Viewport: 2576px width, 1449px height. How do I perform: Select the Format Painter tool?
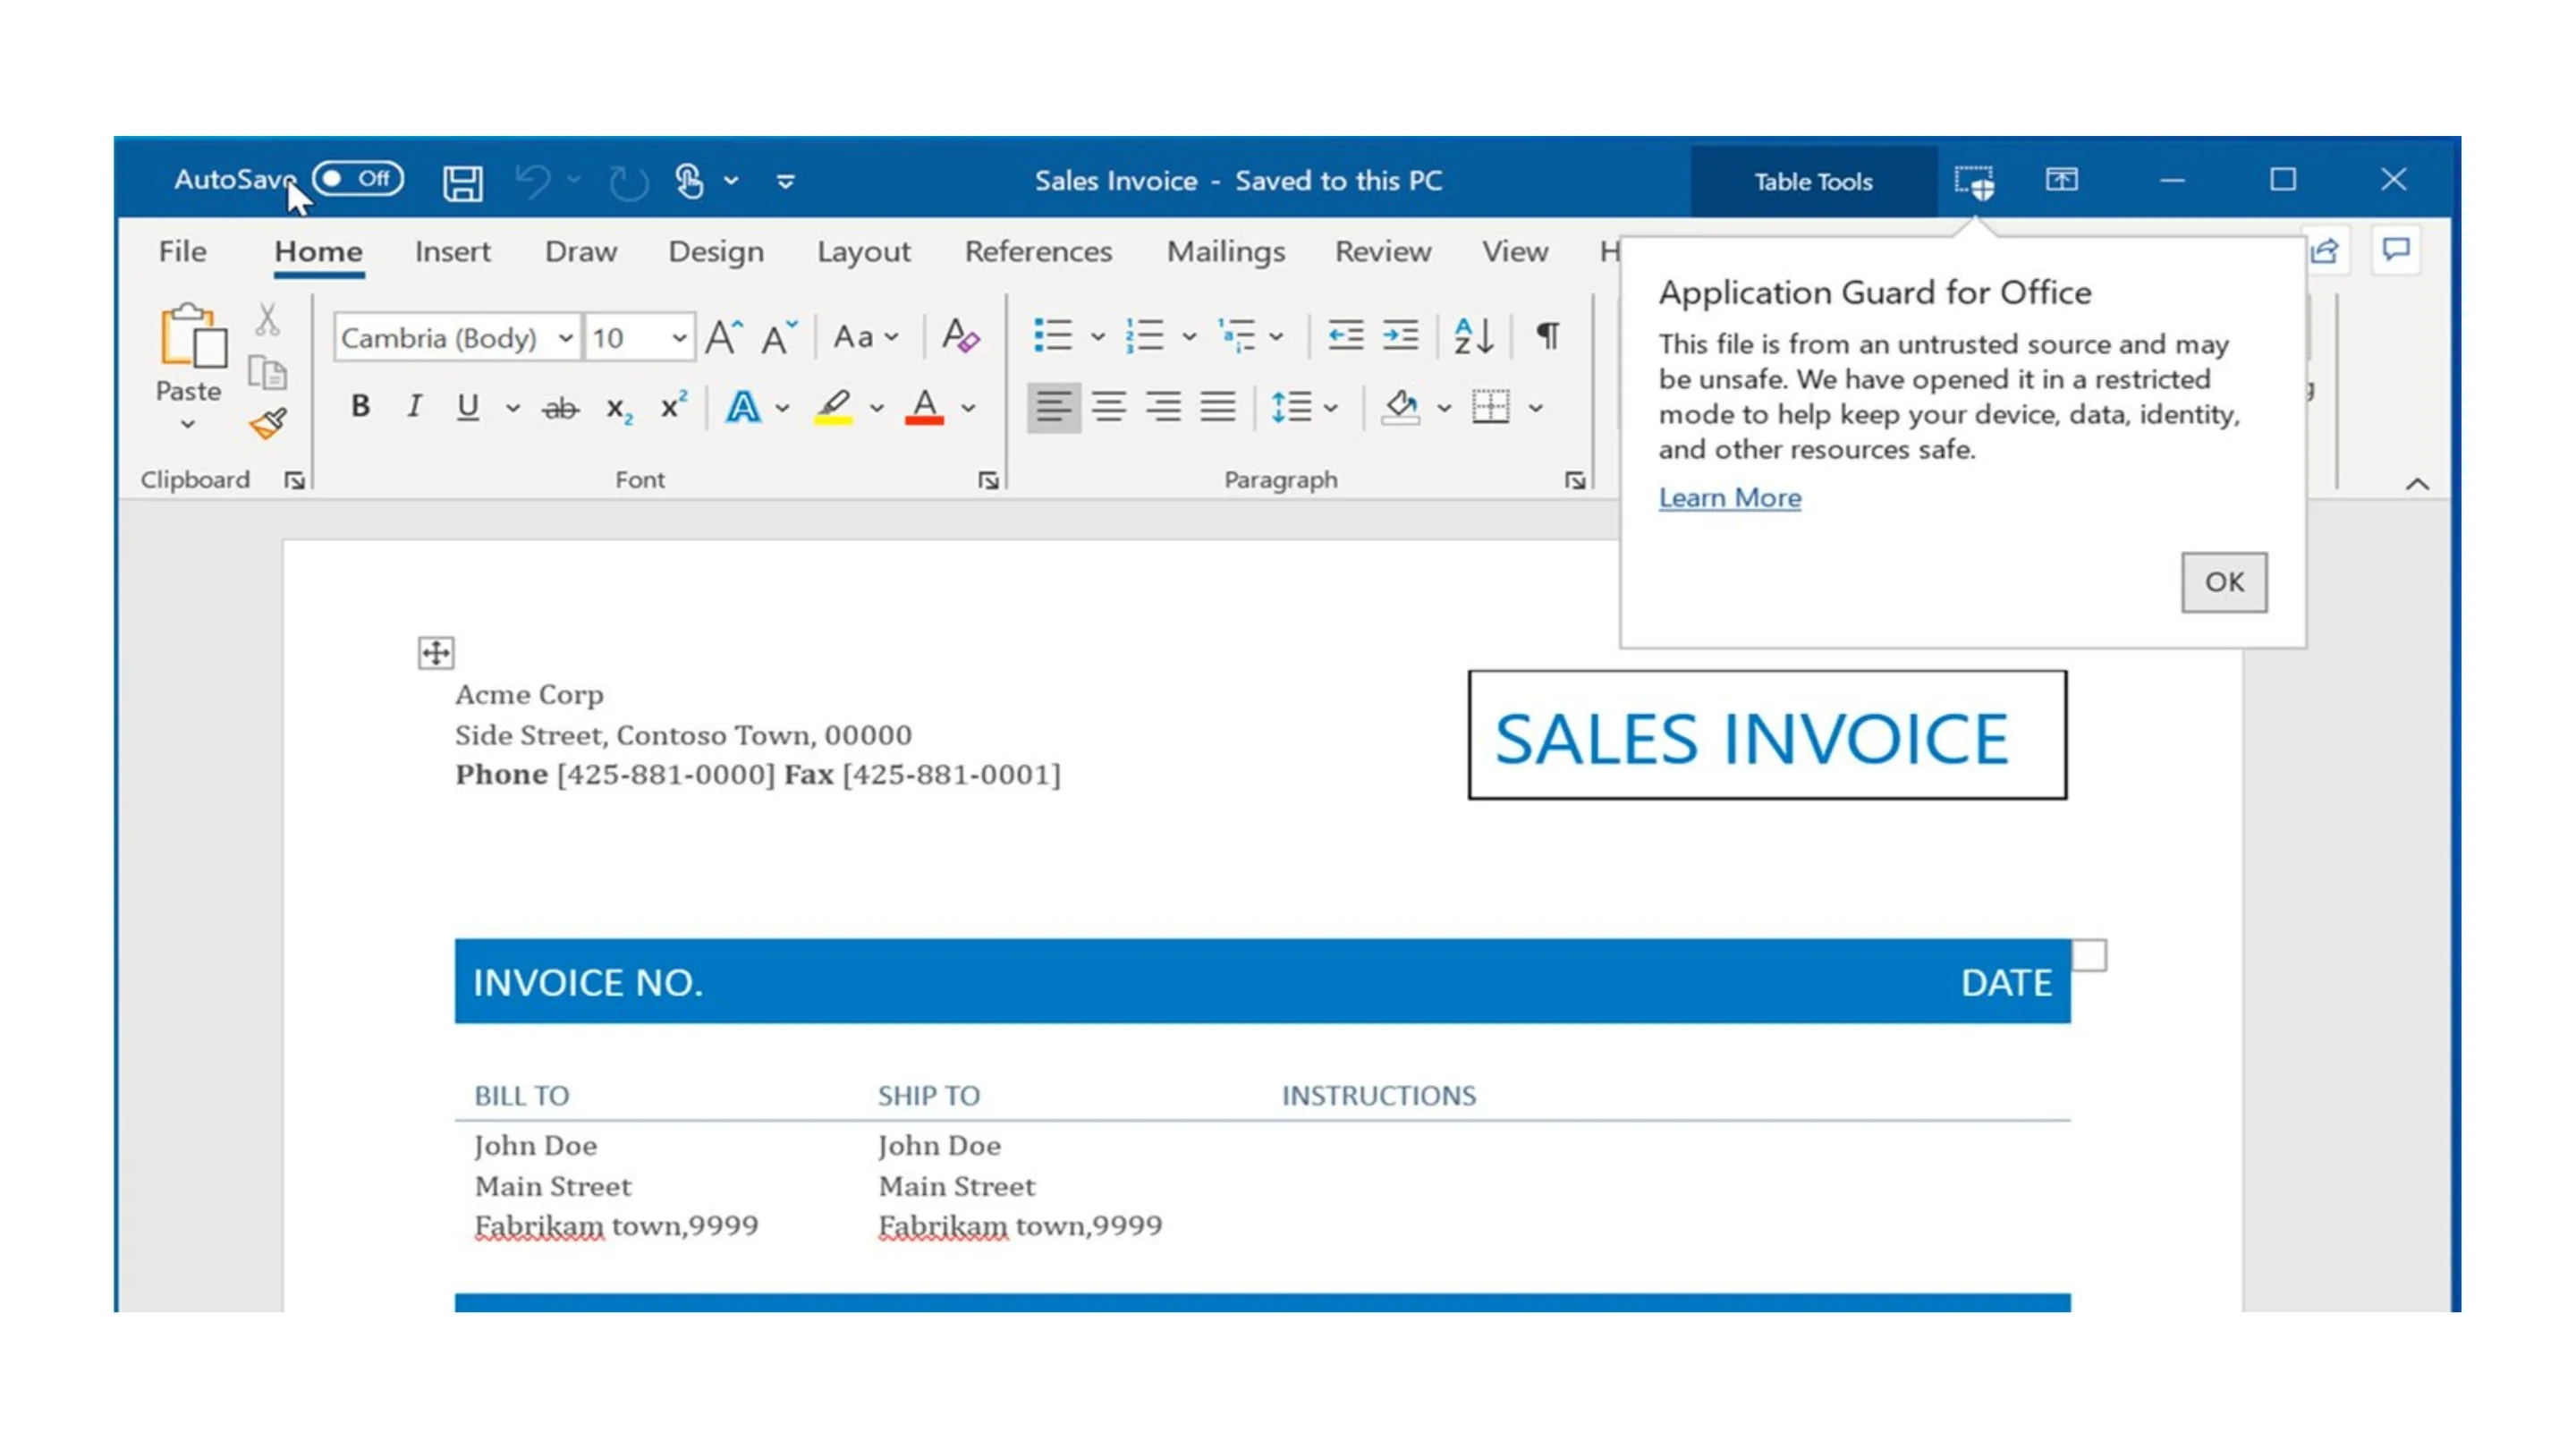(x=268, y=422)
